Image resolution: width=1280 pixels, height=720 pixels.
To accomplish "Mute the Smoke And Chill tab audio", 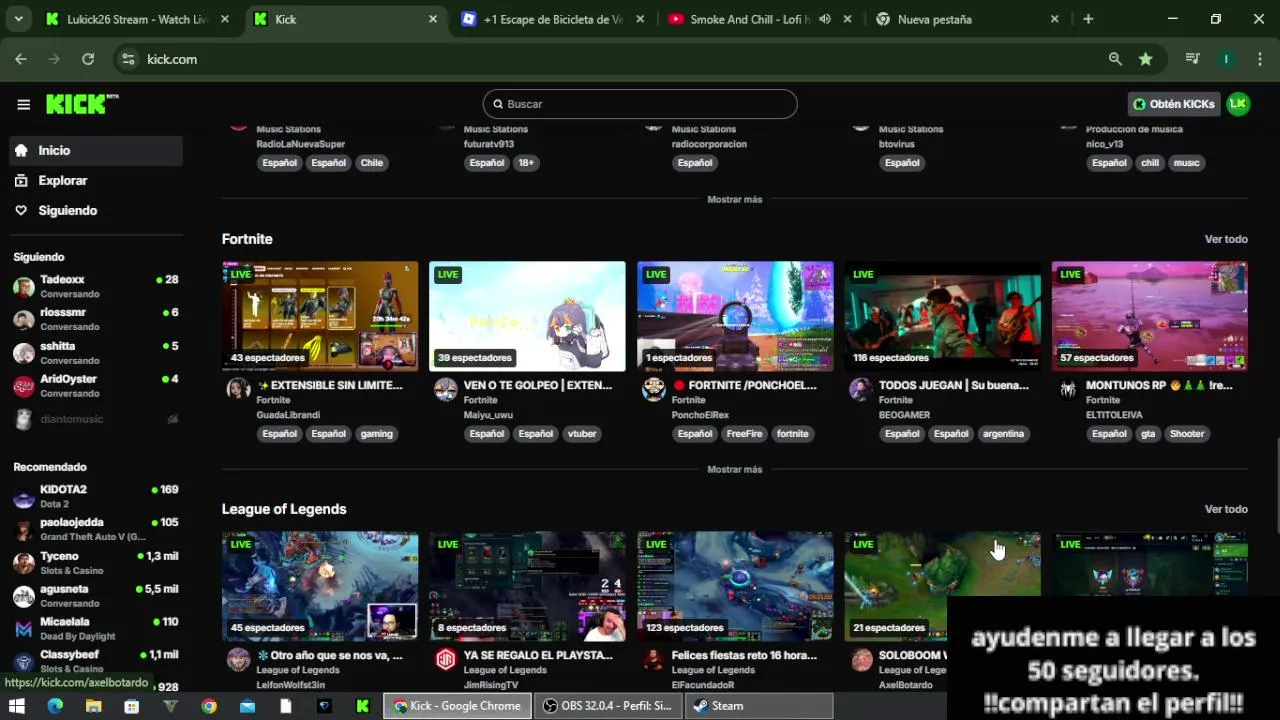I will [x=825, y=19].
